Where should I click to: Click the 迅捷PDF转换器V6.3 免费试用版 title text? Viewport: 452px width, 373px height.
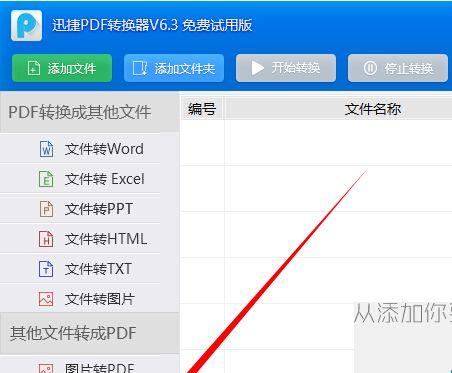152,25
